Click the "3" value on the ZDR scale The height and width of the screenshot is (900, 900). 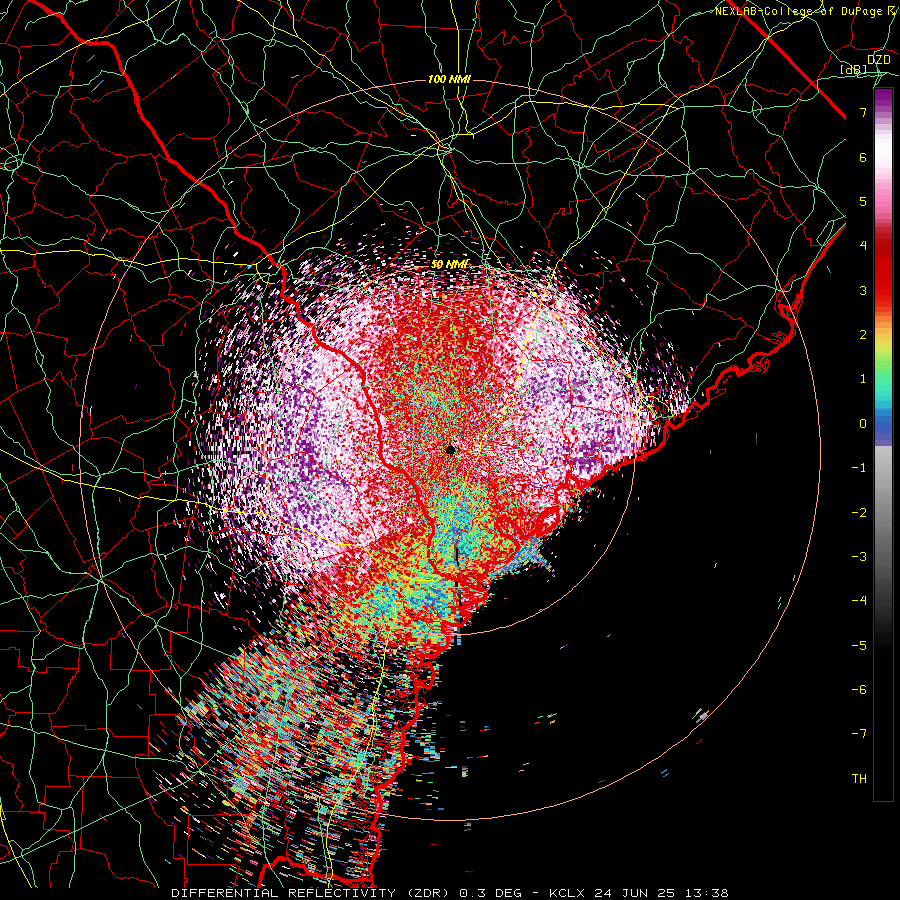tap(863, 290)
